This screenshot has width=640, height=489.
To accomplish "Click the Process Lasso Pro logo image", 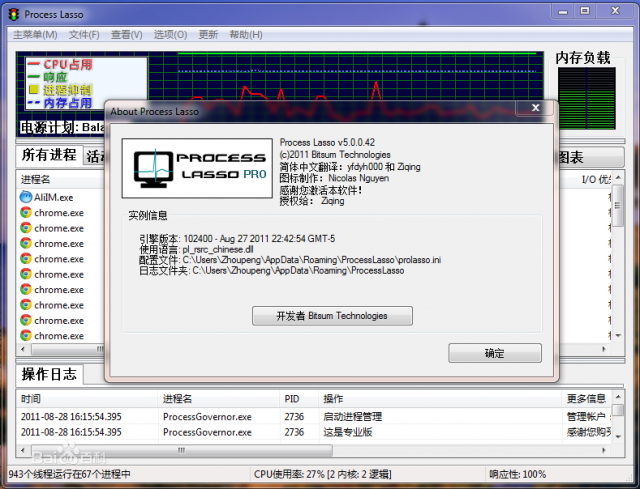I will click(x=195, y=165).
